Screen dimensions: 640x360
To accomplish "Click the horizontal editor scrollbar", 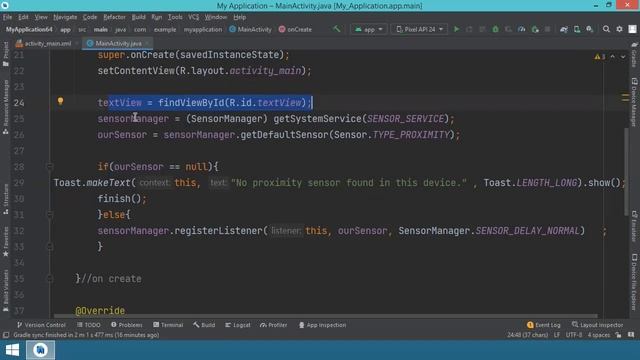I will (326, 316).
